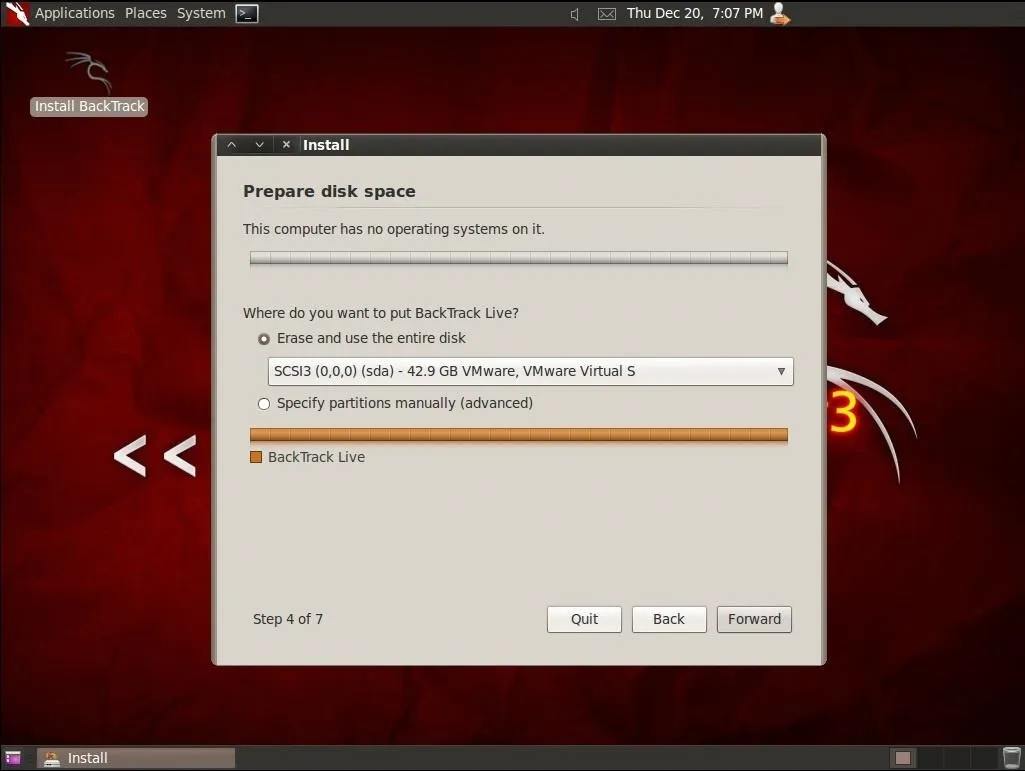Click the BackTrack dragon logo in panel
Viewport: 1025px width, 771px height.
(16, 13)
